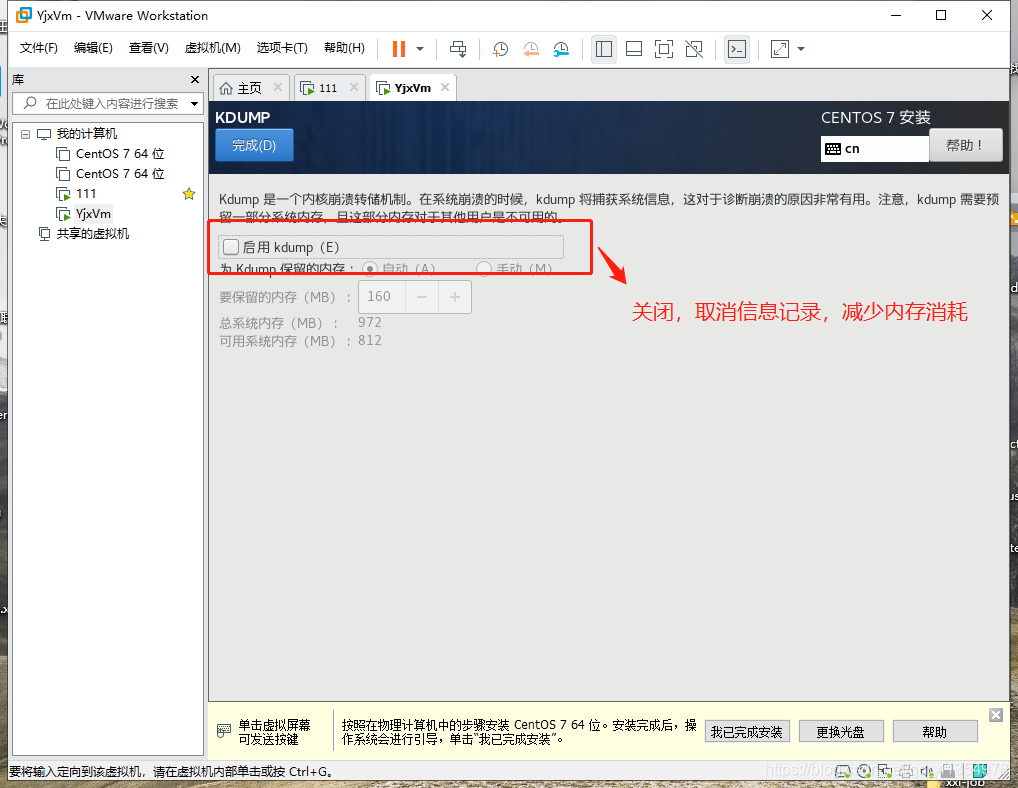Take a snapshot of the virtual machine
This screenshot has width=1018, height=788.
[x=500, y=48]
